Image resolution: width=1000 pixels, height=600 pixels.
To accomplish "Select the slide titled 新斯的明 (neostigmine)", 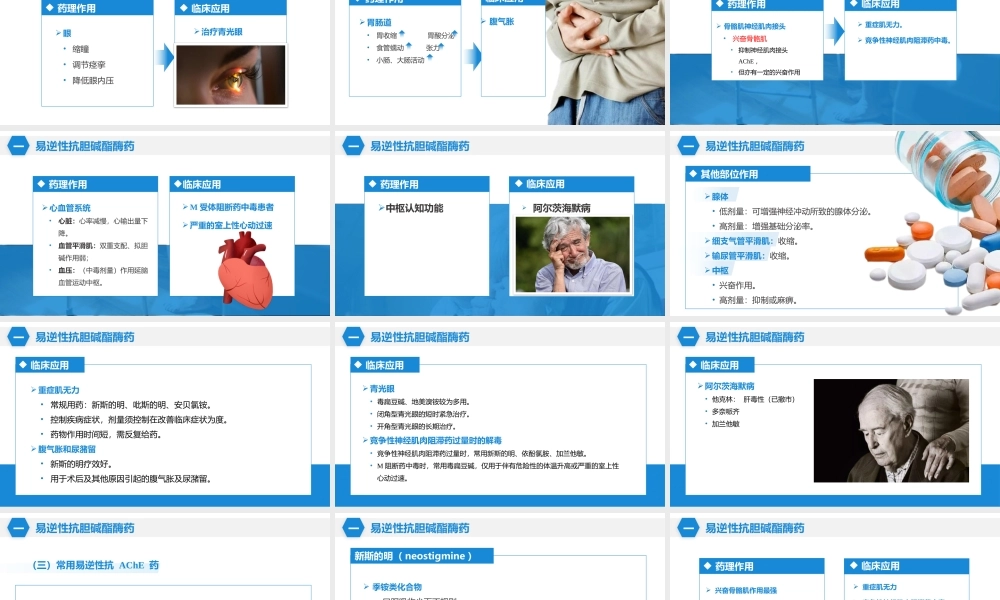I will 499,557.
